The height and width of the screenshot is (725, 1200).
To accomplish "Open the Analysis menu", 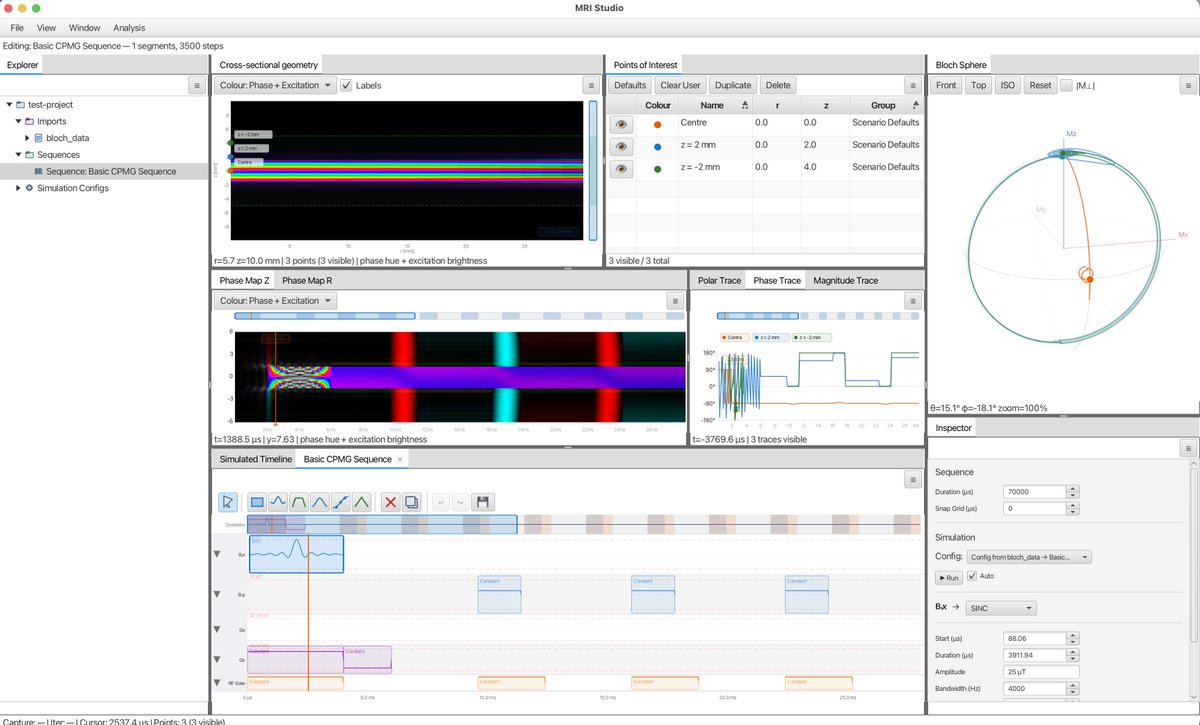I will pos(129,28).
